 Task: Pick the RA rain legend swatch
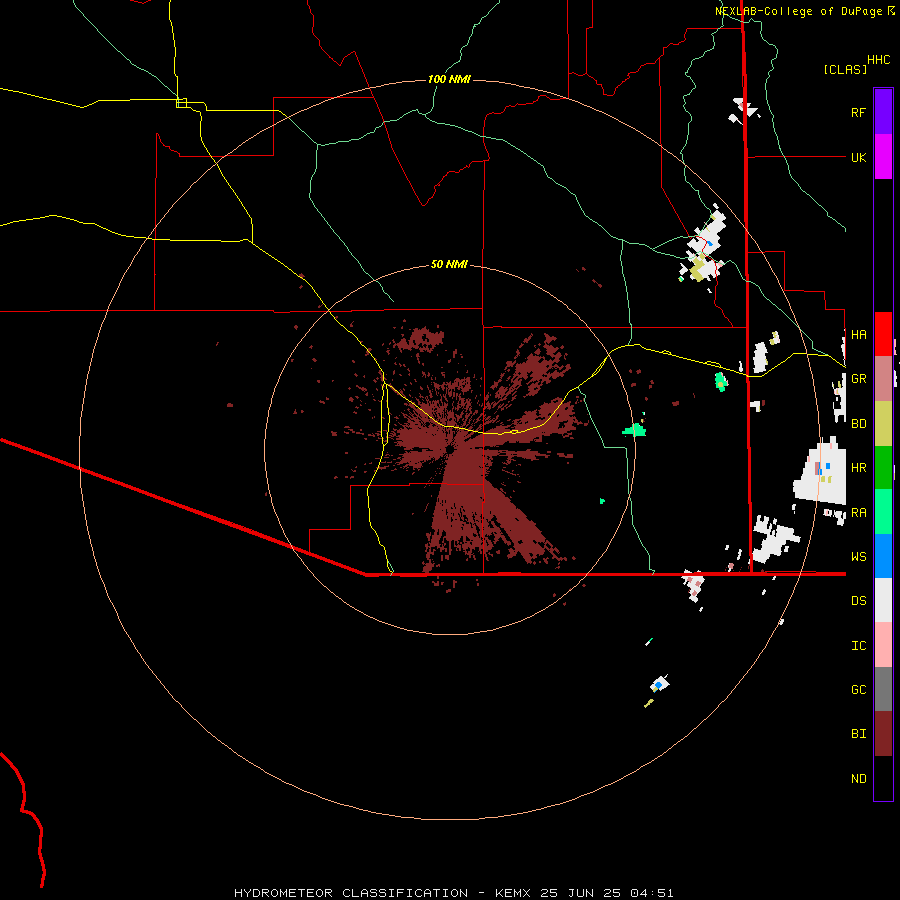click(x=883, y=512)
